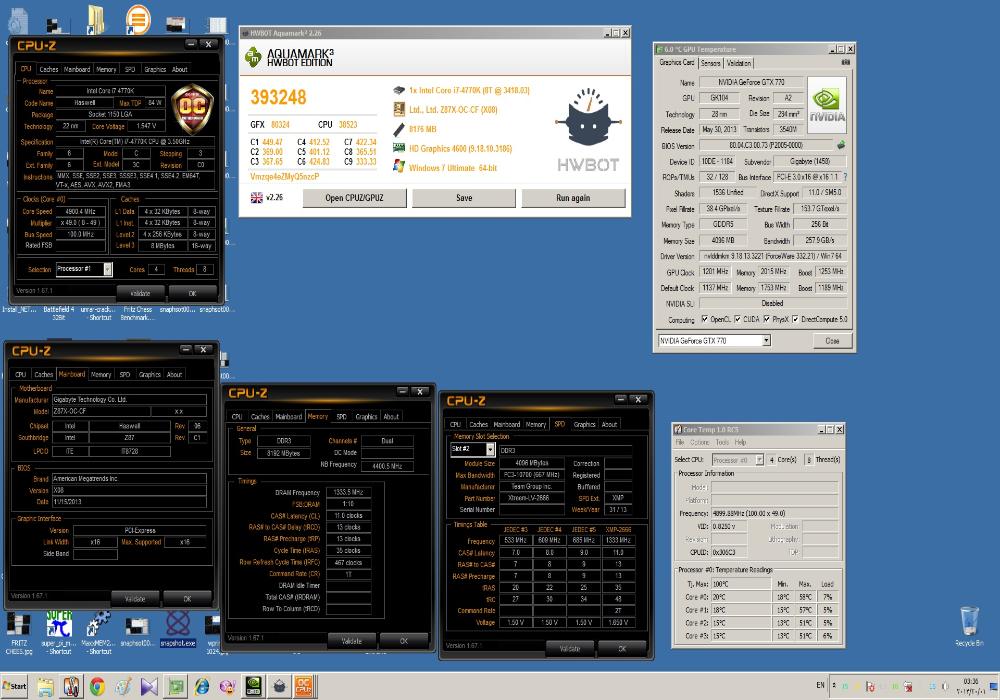
Task: Open the Paint icon in the taskbar
Action: tap(123, 687)
